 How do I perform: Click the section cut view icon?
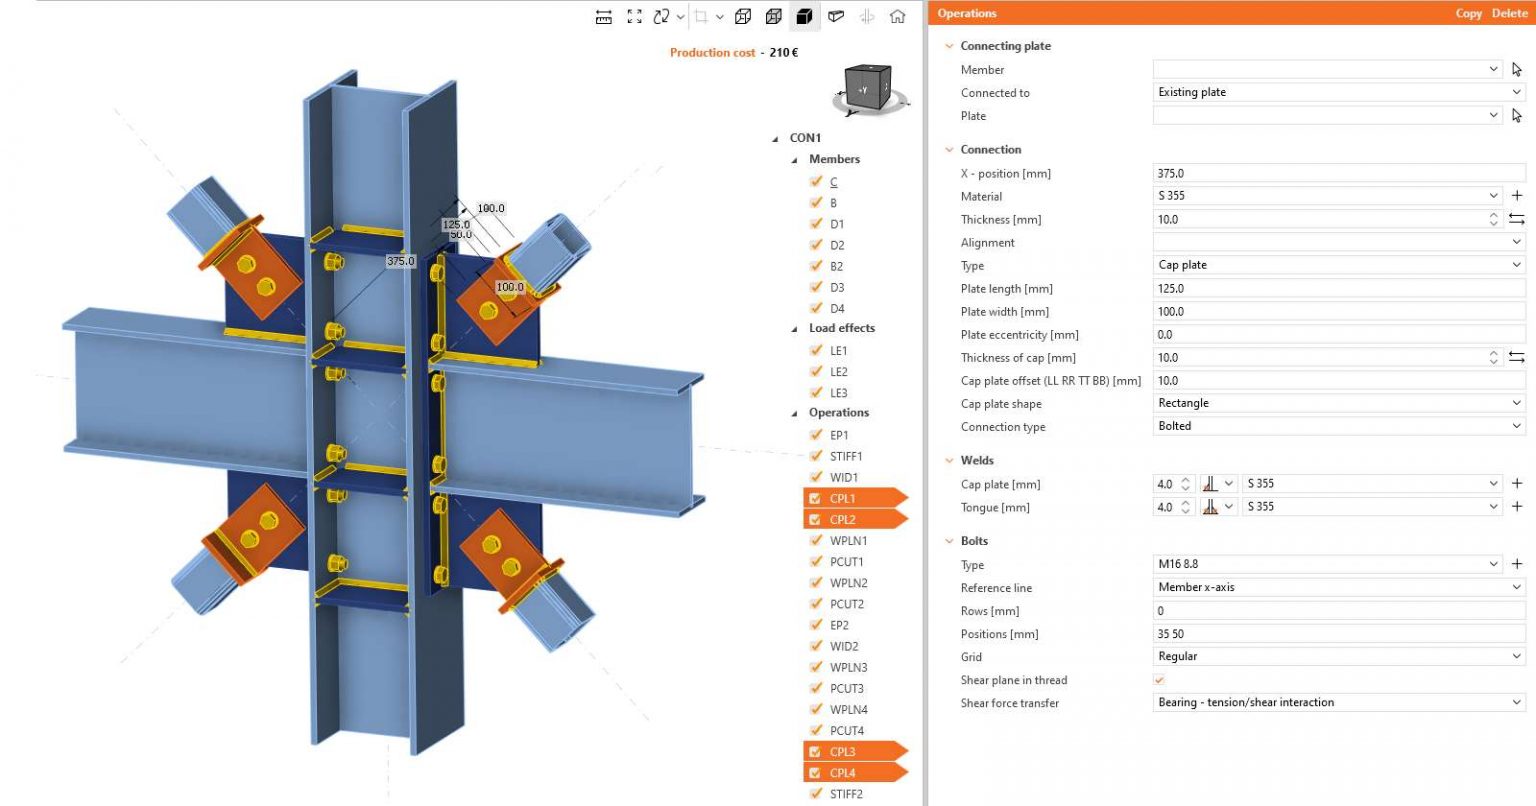click(x=836, y=16)
